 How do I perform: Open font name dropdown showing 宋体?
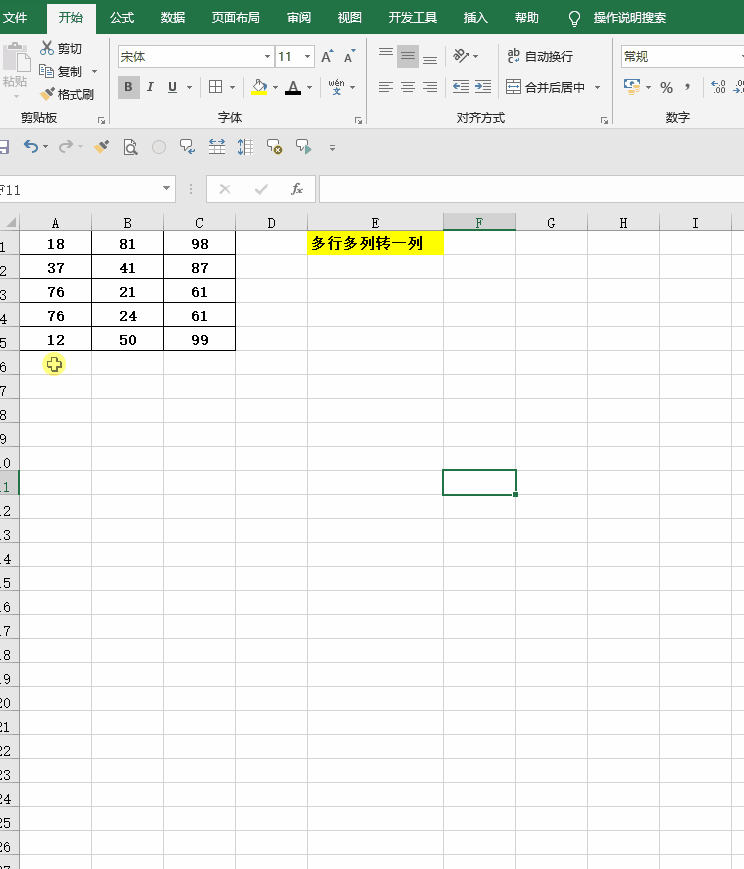click(x=267, y=57)
